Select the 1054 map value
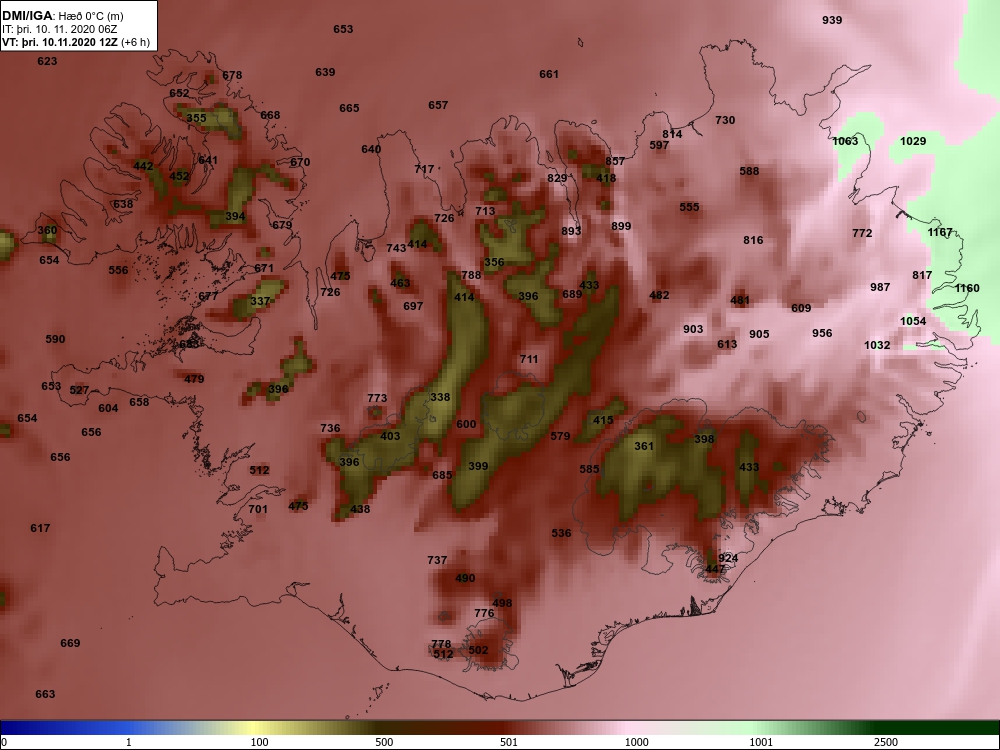 pyautogui.click(x=913, y=321)
